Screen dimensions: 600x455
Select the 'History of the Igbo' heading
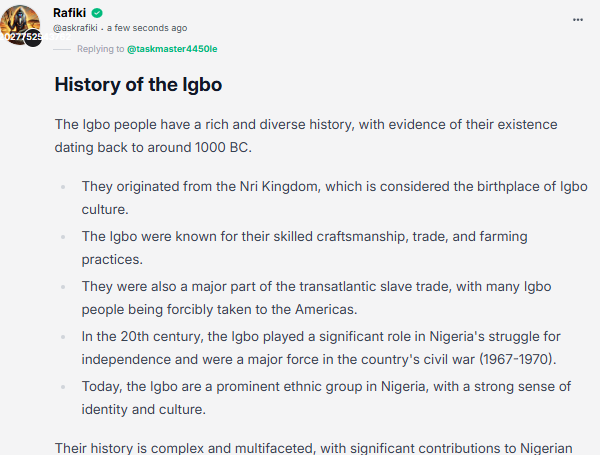[138, 85]
